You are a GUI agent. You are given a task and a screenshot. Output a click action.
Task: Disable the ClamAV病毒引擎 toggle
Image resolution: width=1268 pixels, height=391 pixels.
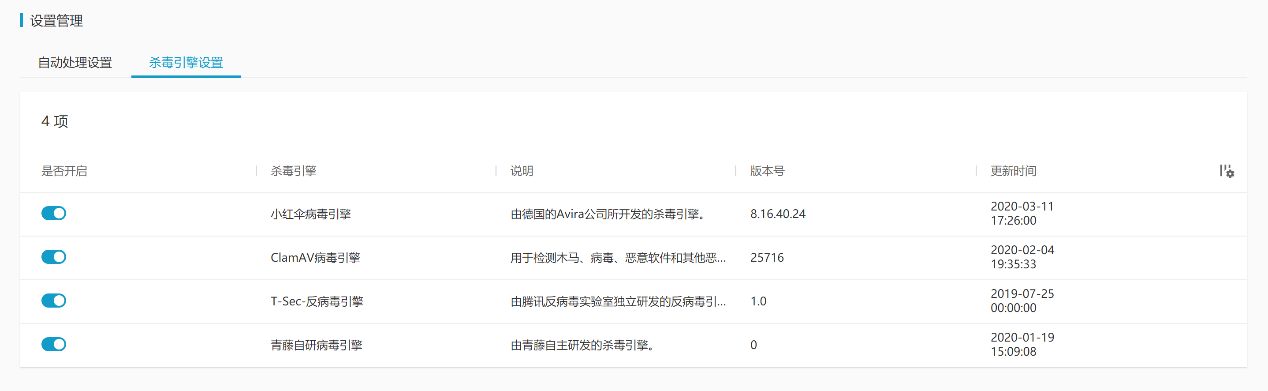point(53,257)
